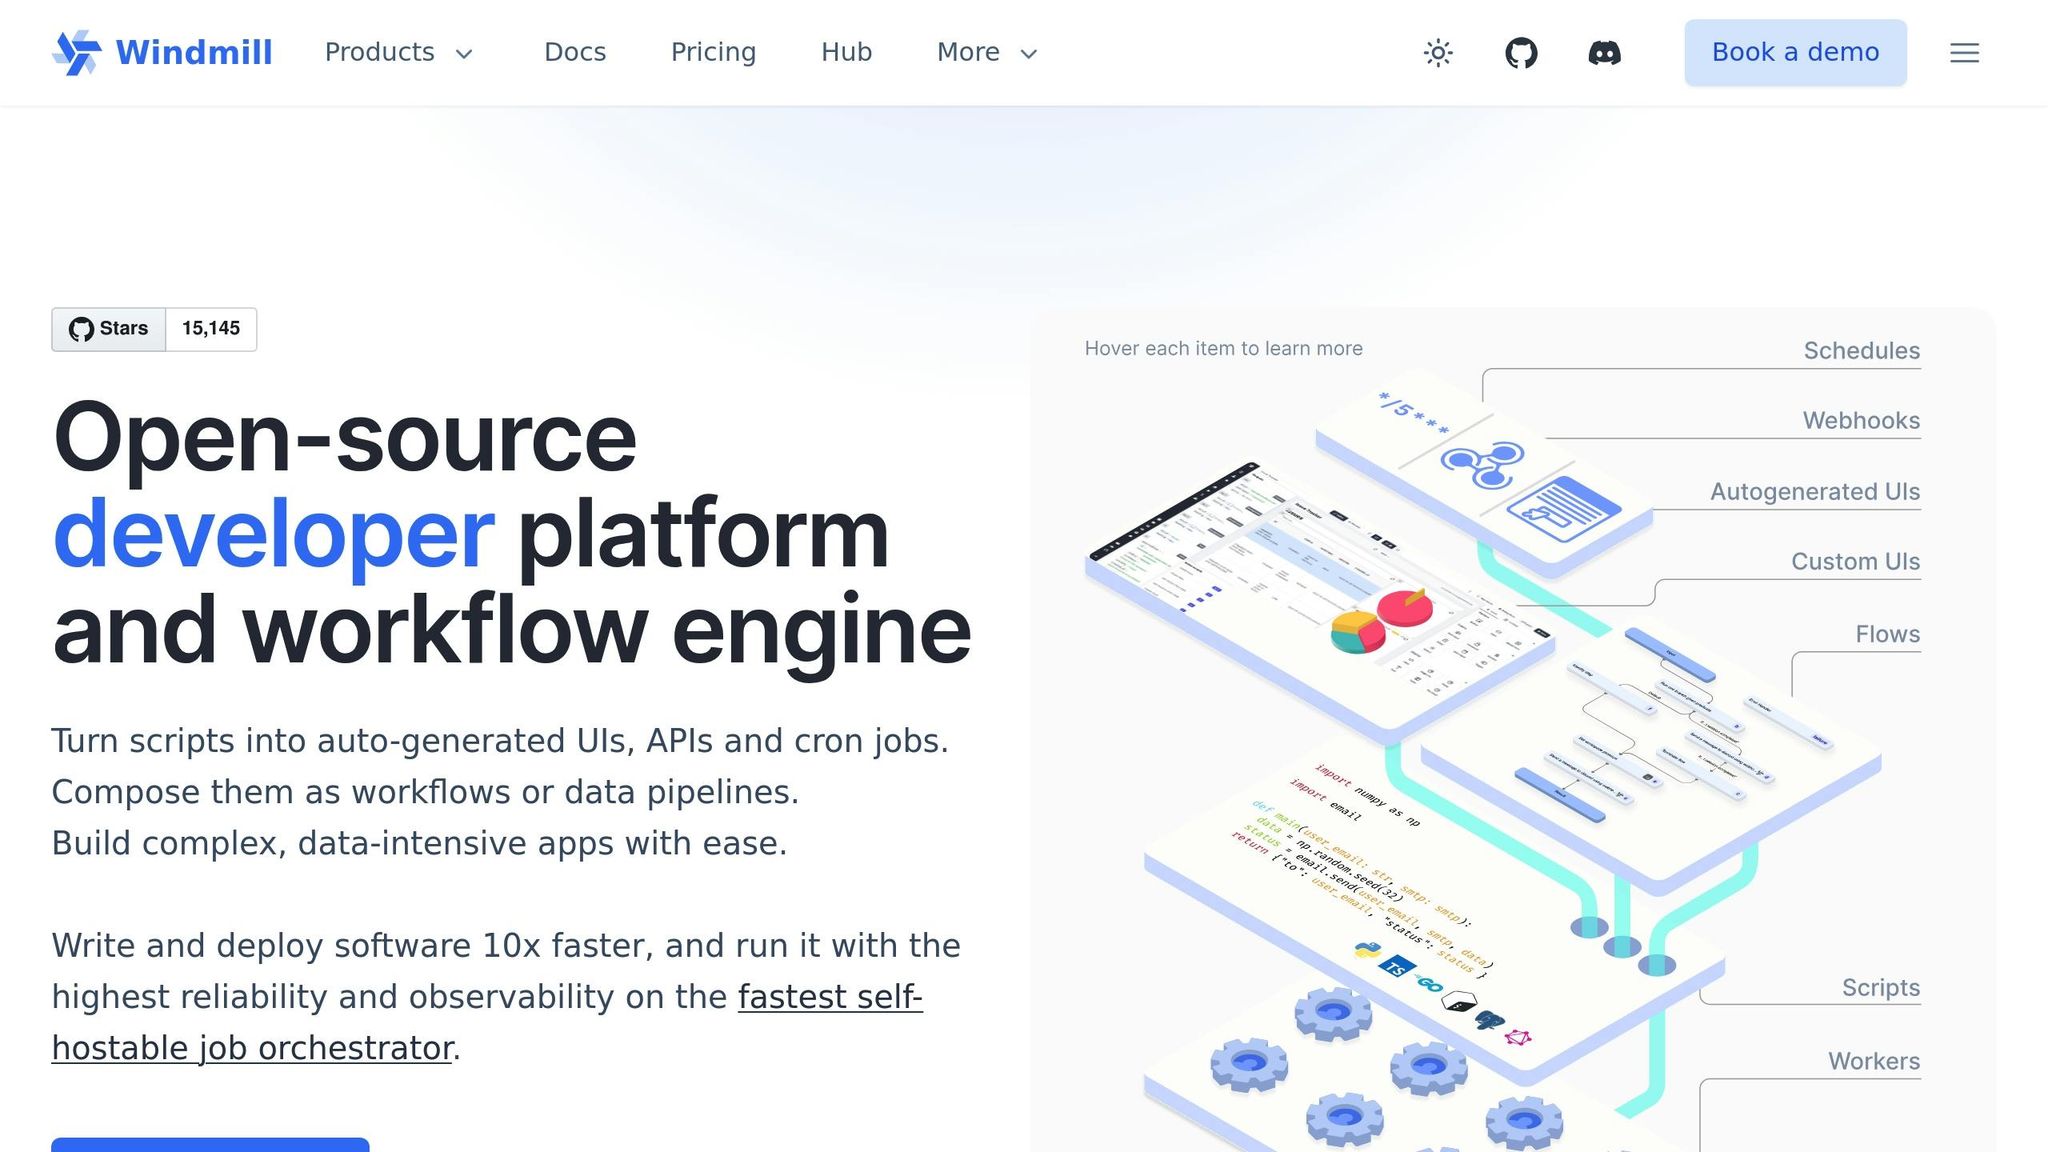Click the 15,145 star count
This screenshot has height=1152, width=2048.
coord(211,329)
